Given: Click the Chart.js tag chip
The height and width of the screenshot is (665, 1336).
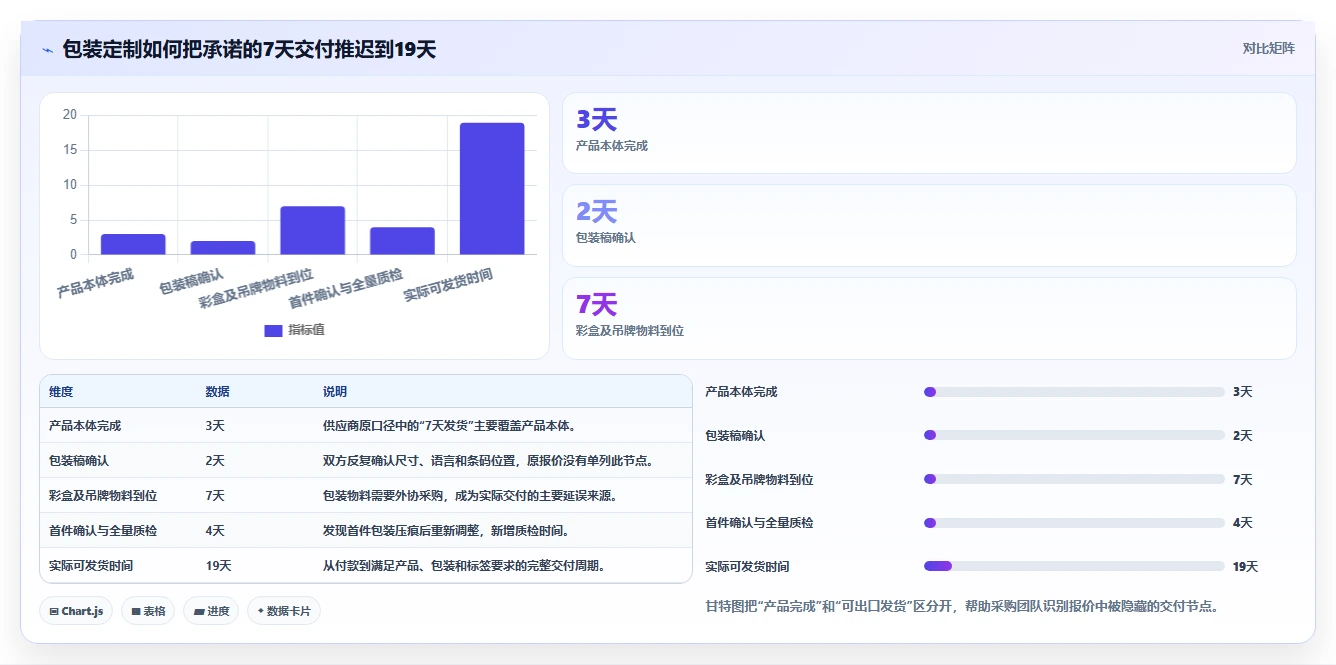Looking at the screenshot, I should (x=76, y=611).
